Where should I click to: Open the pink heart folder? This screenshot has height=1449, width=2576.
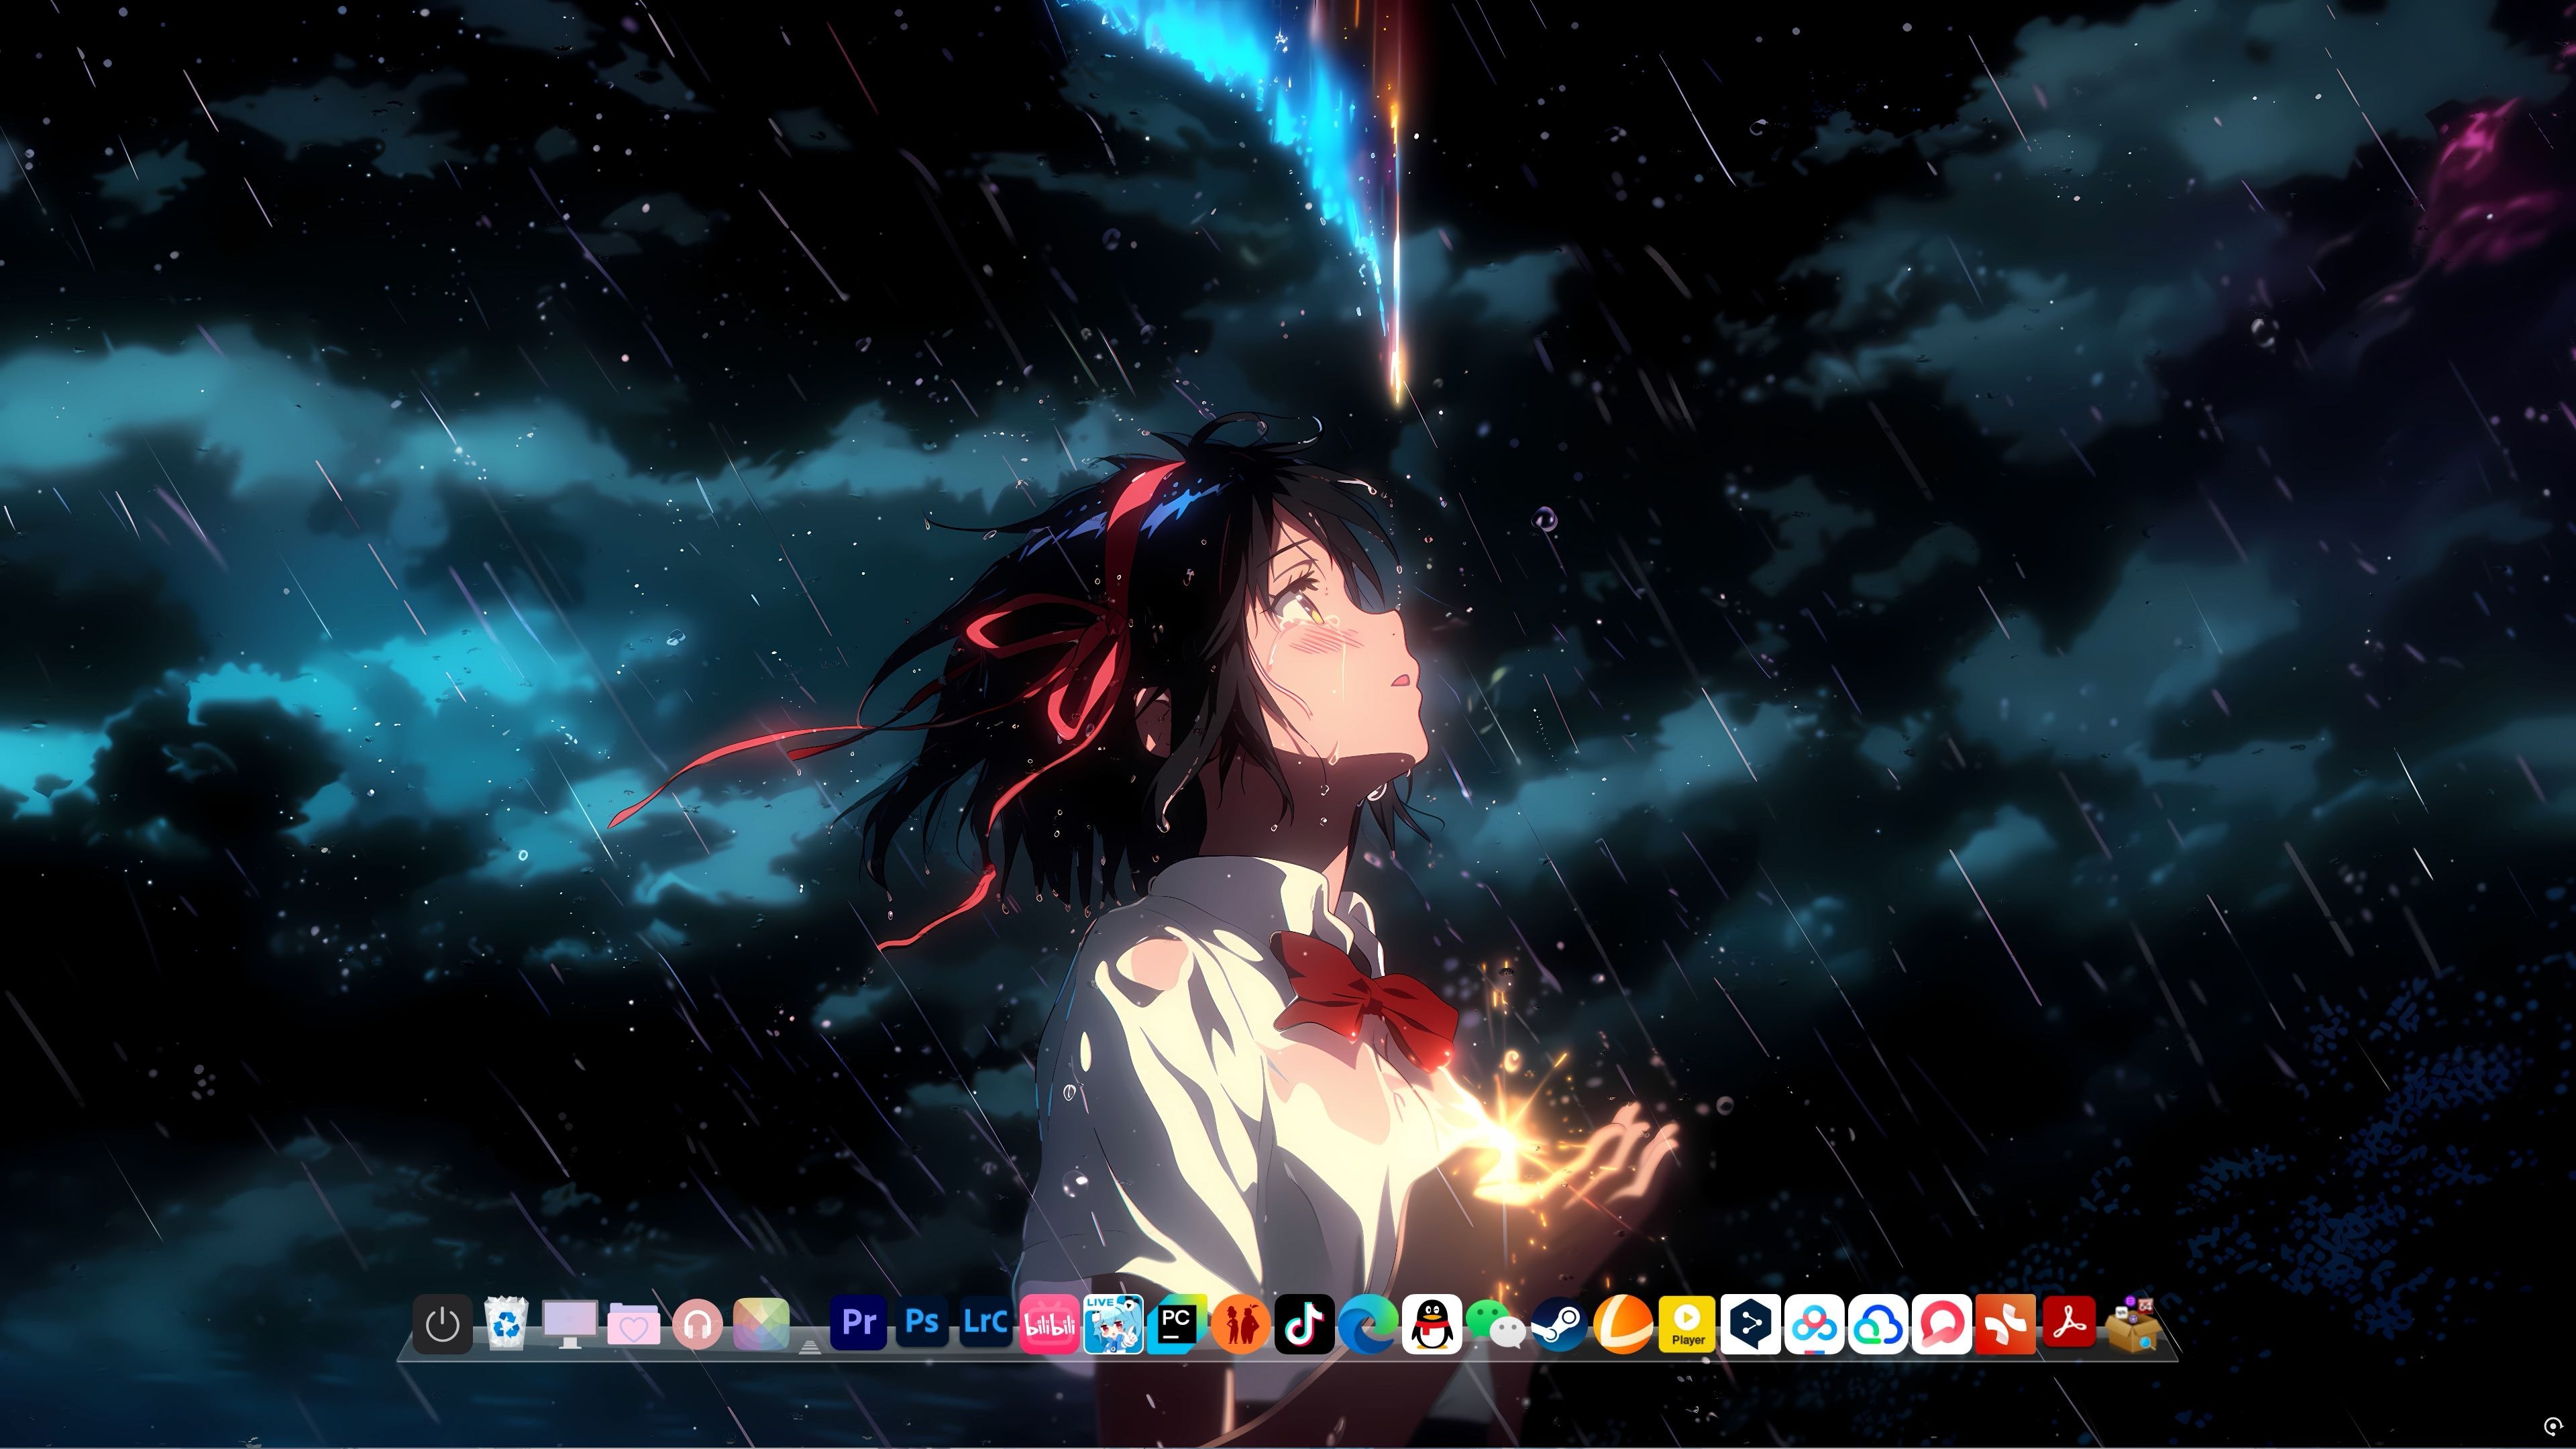[x=634, y=1325]
